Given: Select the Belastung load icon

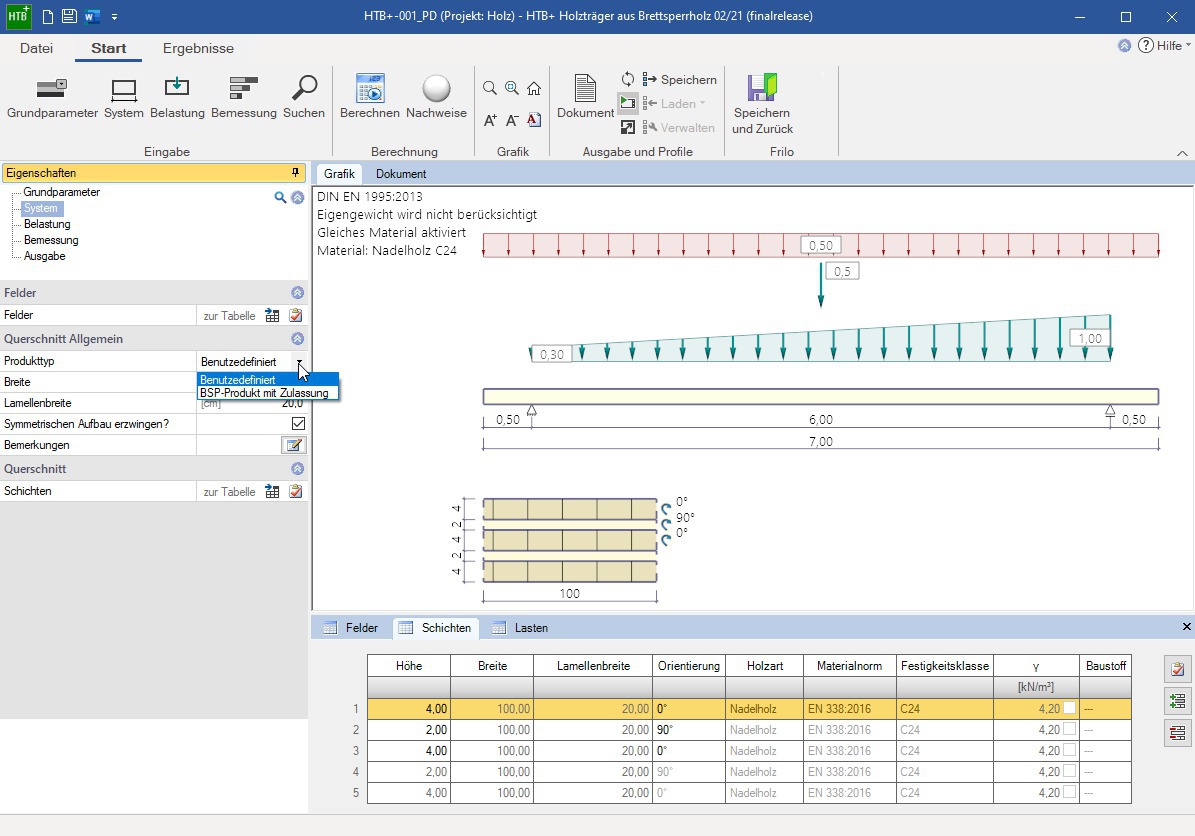Looking at the screenshot, I should coord(177,88).
